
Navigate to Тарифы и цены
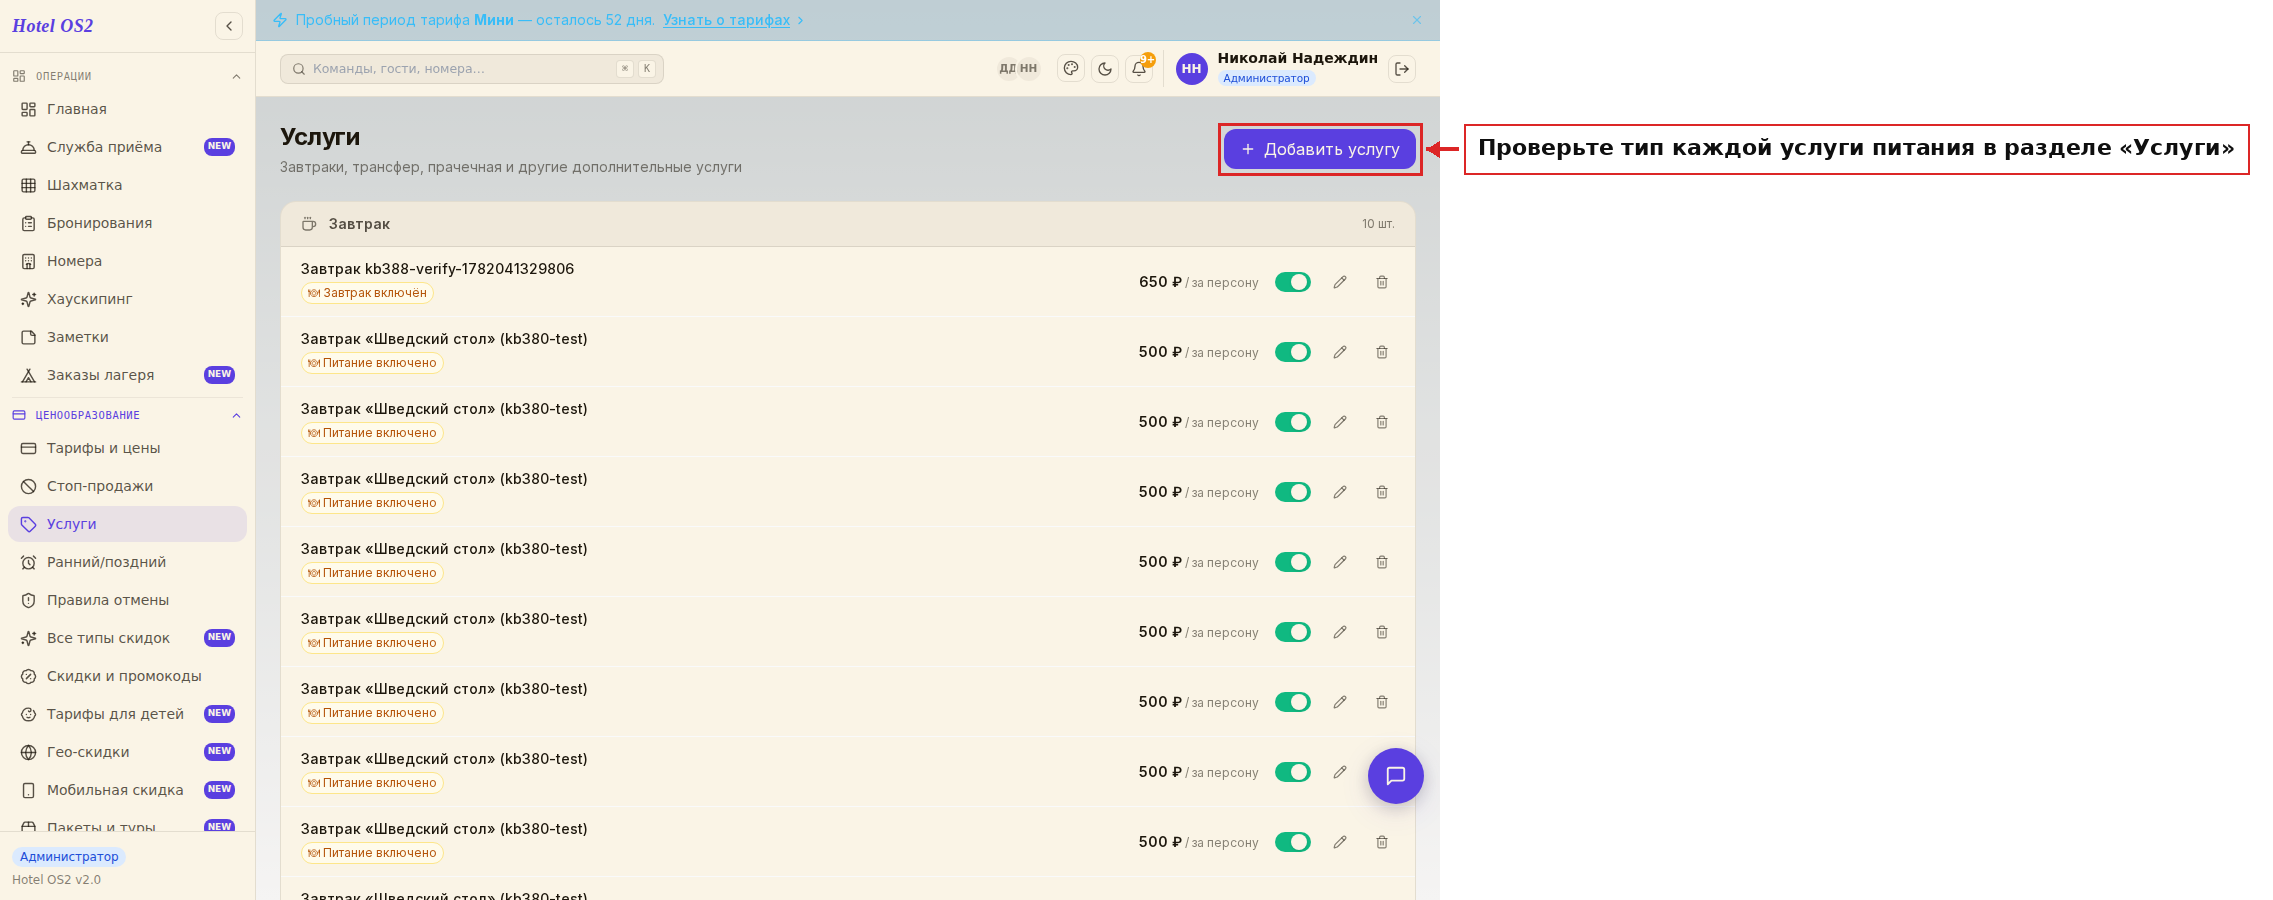pyautogui.click(x=127, y=448)
